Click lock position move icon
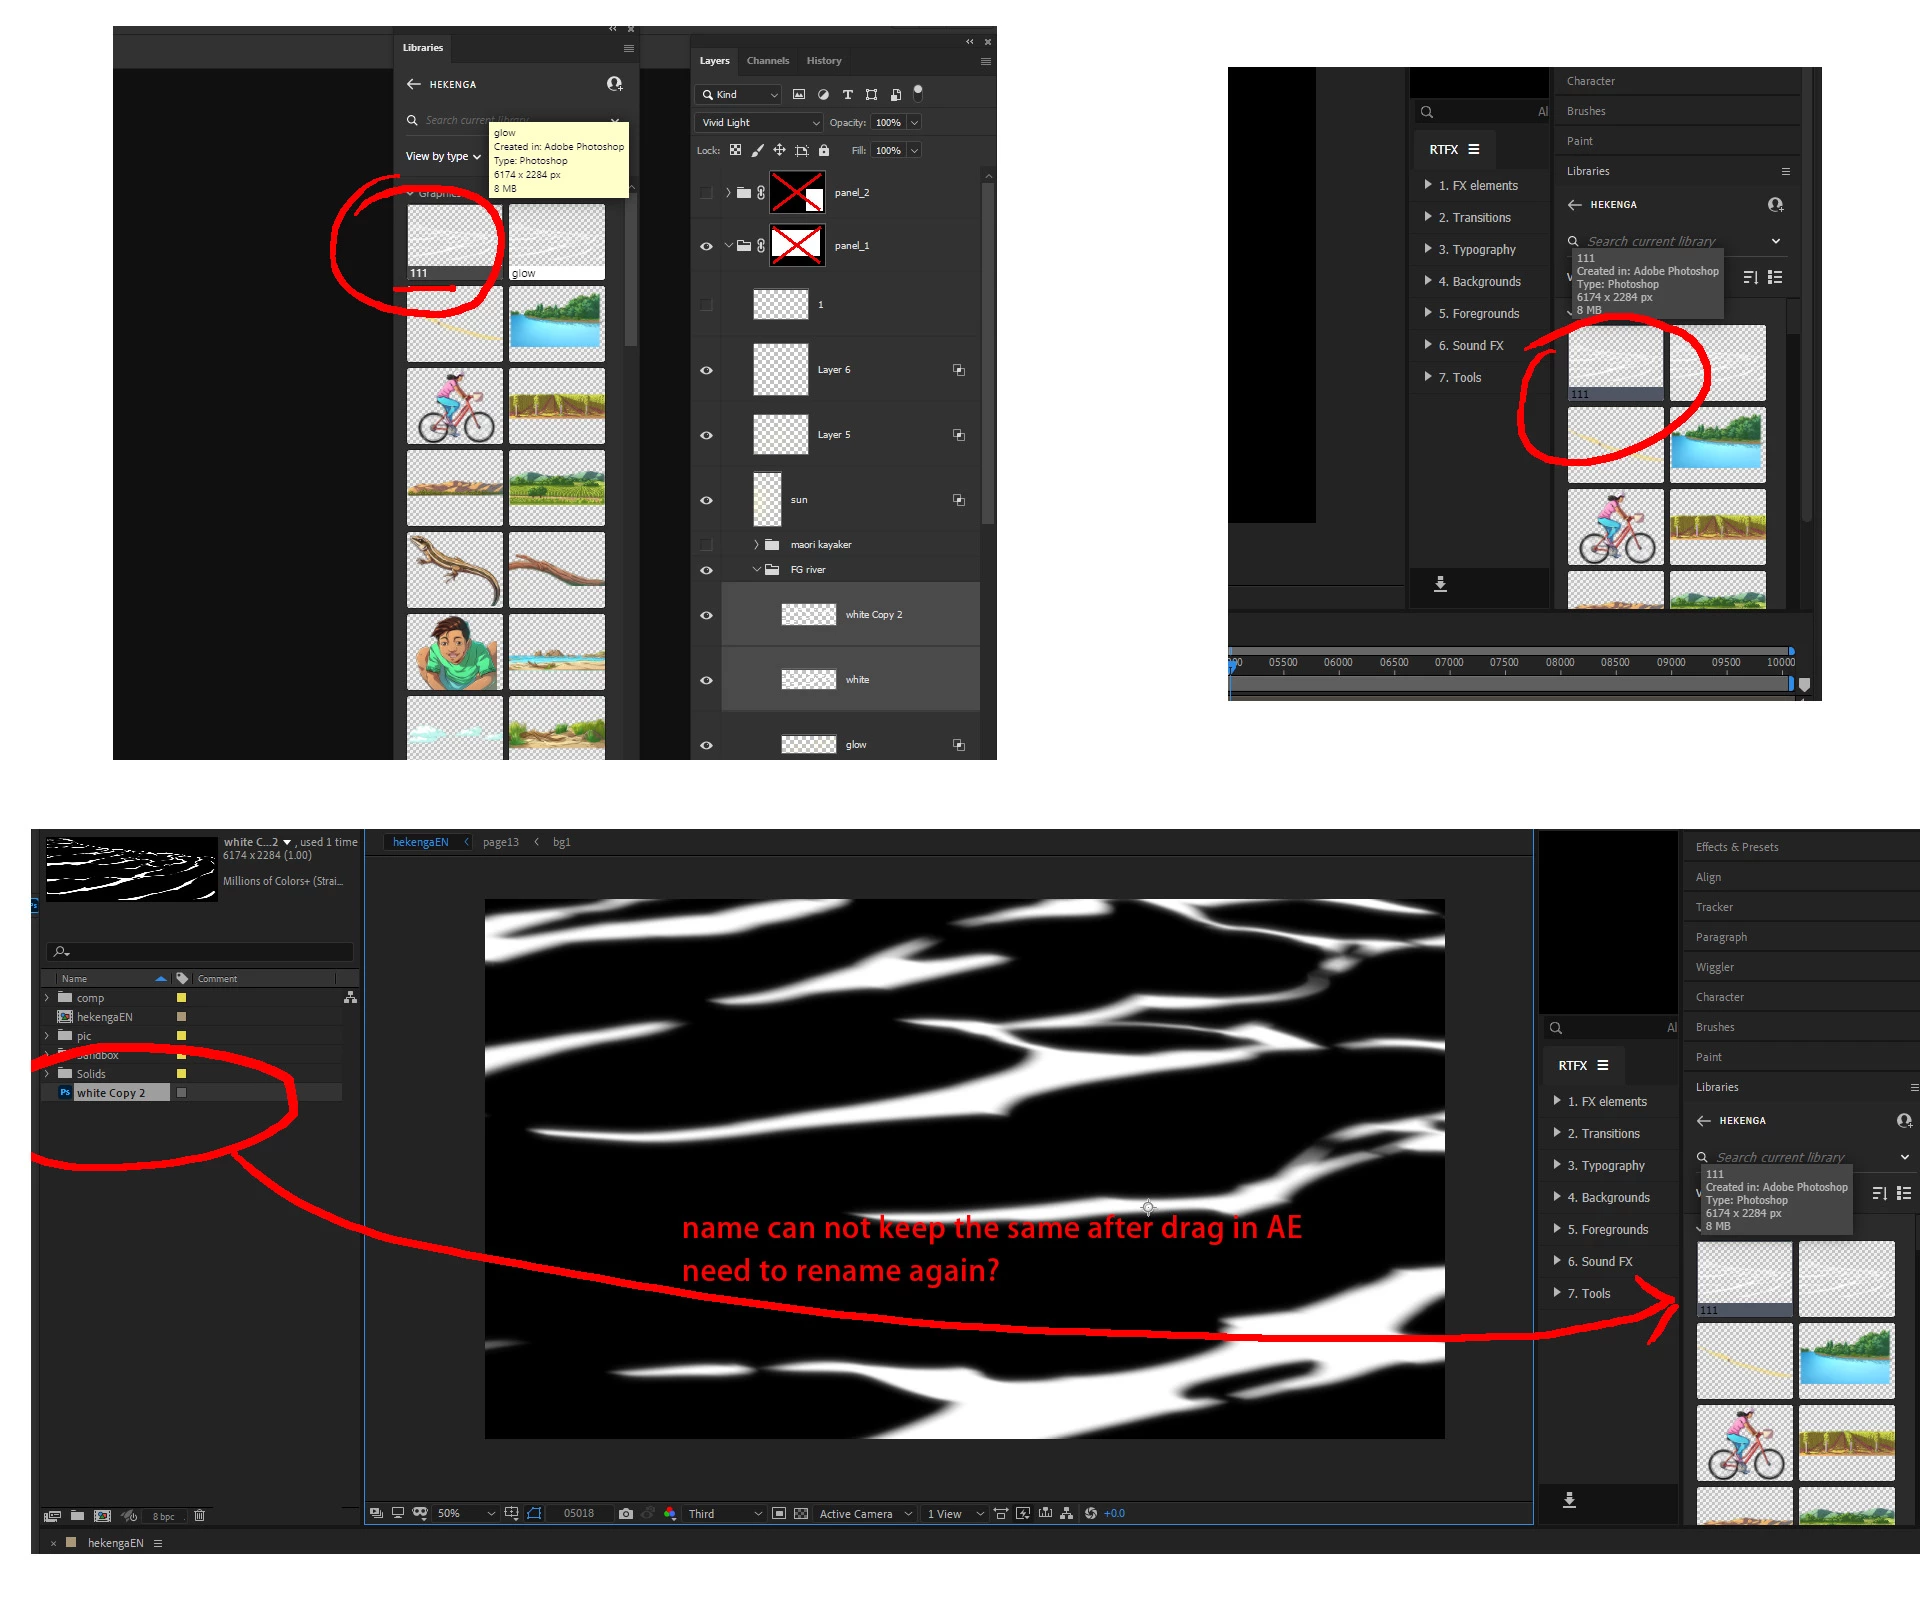The height and width of the screenshot is (1597, 1920). tap(779, 151)
